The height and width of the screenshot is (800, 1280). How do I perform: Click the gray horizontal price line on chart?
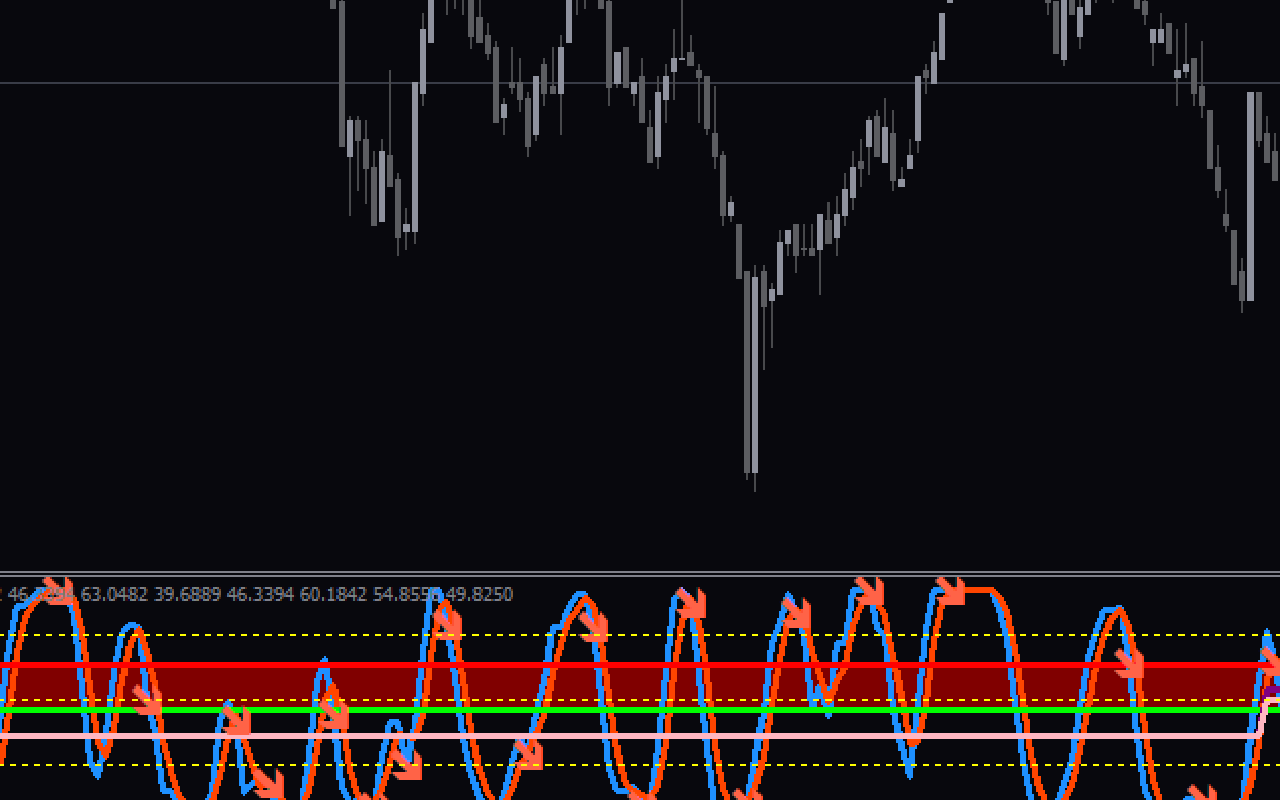640,83
